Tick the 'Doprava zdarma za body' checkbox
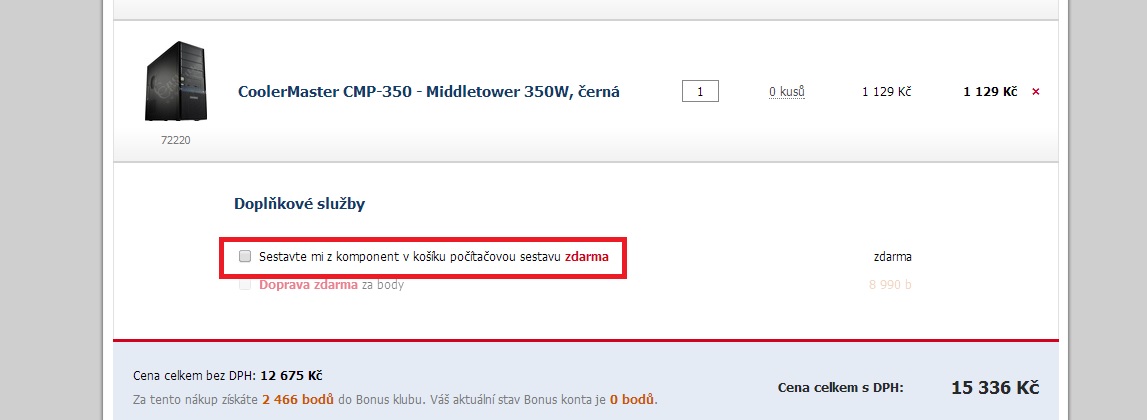The image size is (1147, 420). click(245, 284)
